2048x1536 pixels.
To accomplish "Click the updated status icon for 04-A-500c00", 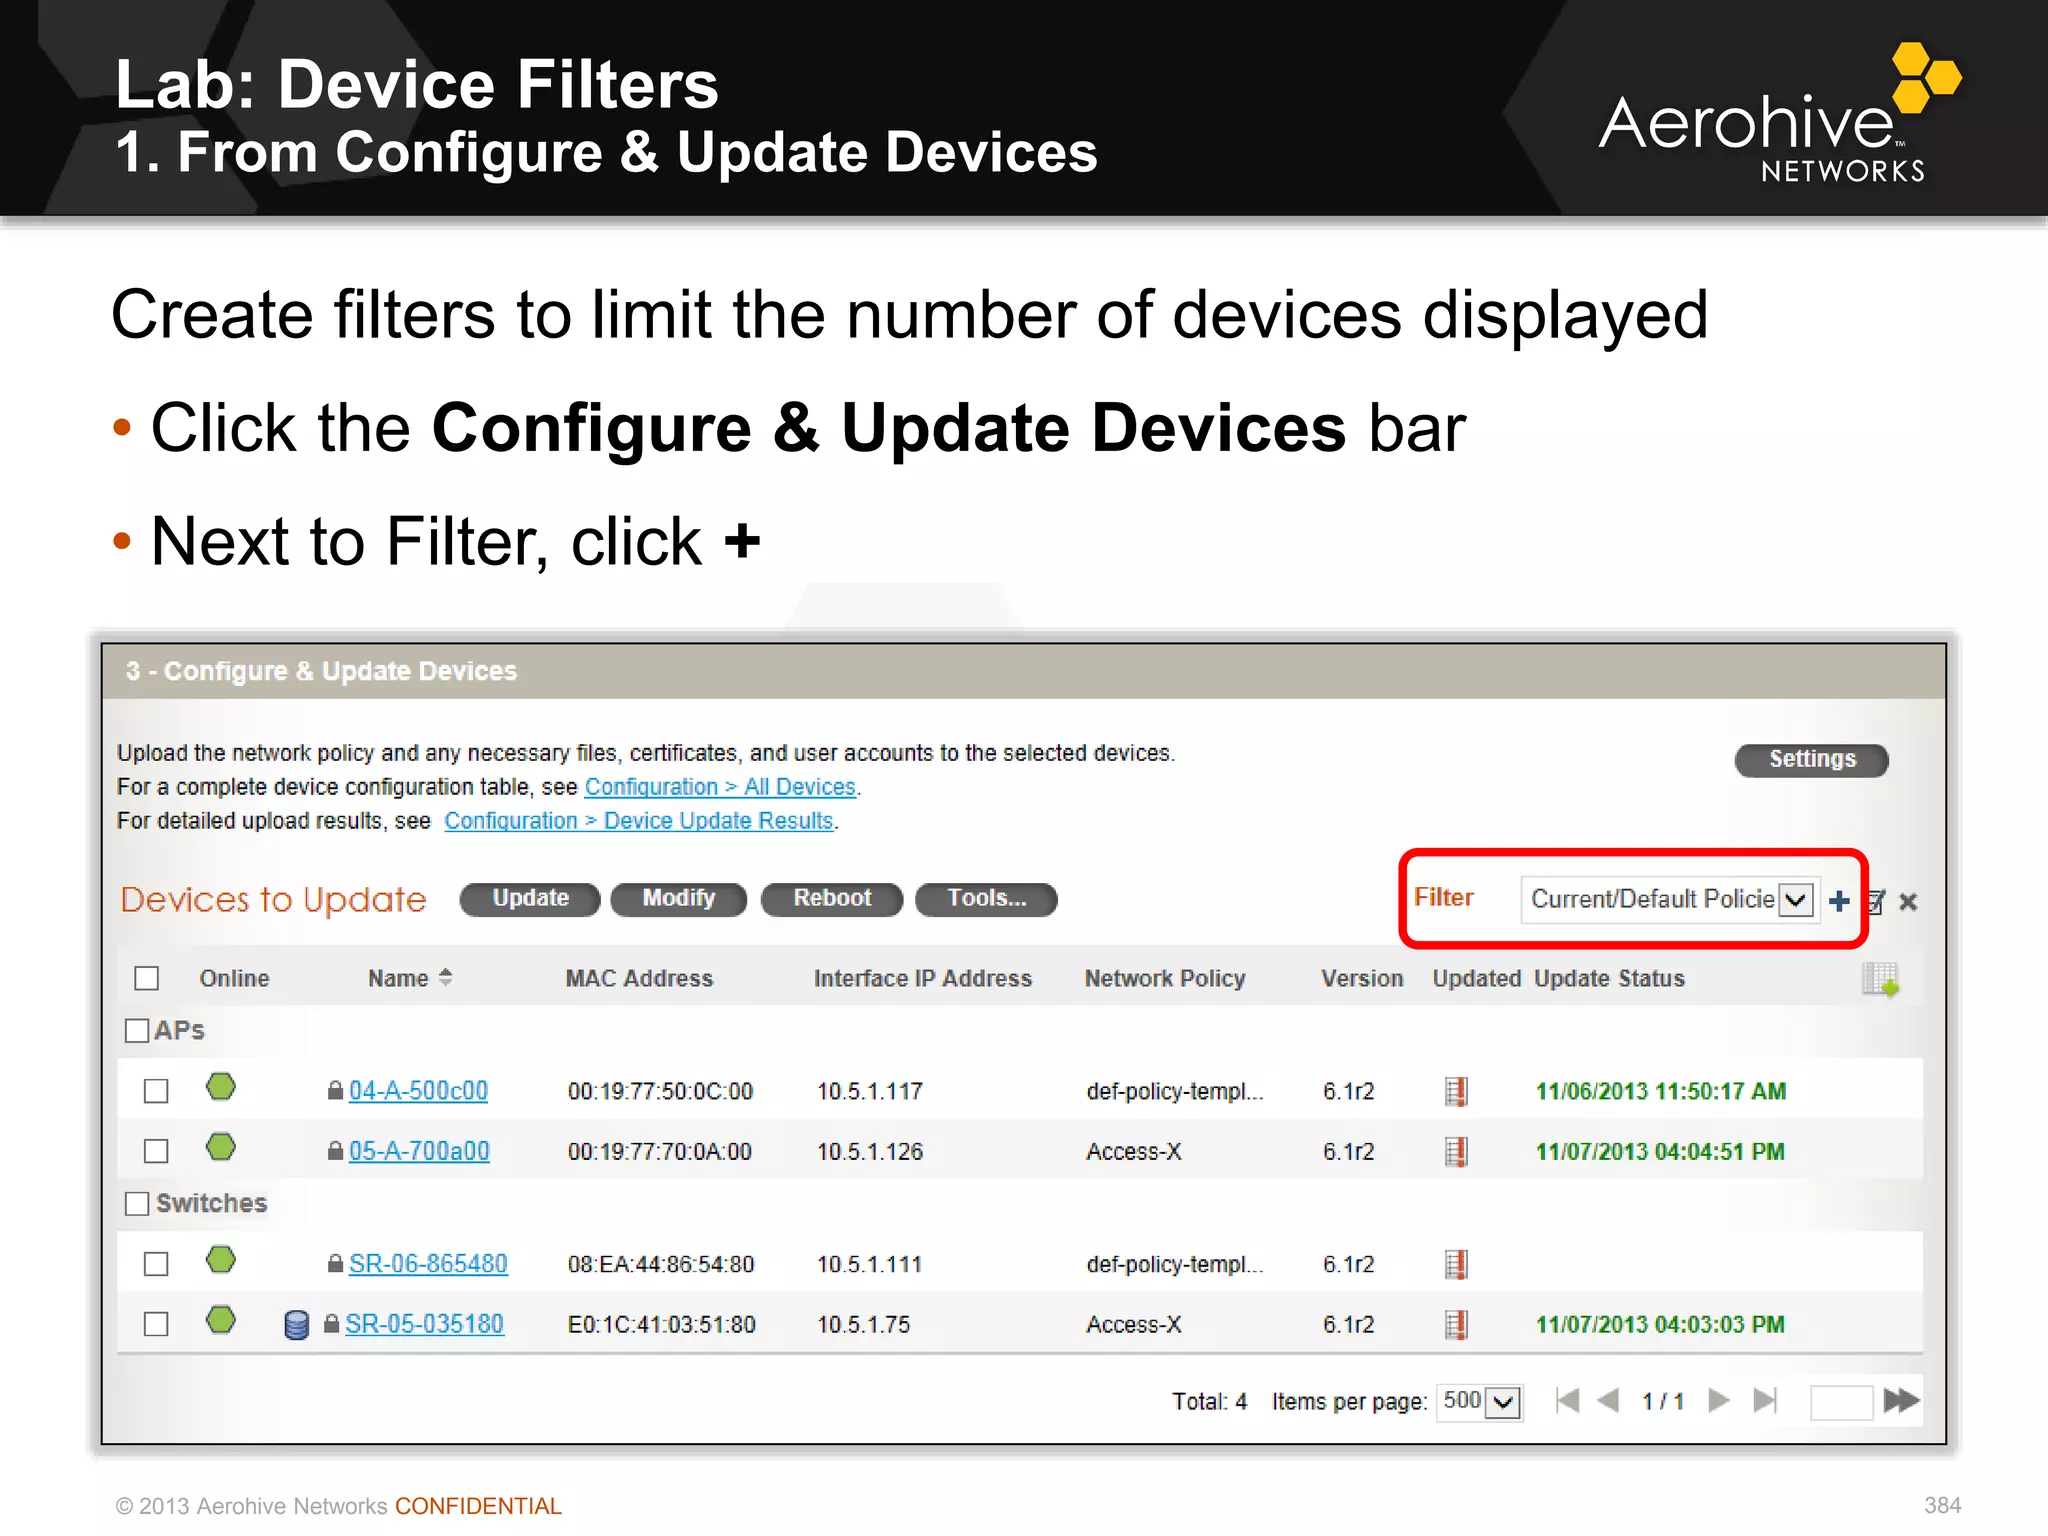I will [x=1457, y=1091].
